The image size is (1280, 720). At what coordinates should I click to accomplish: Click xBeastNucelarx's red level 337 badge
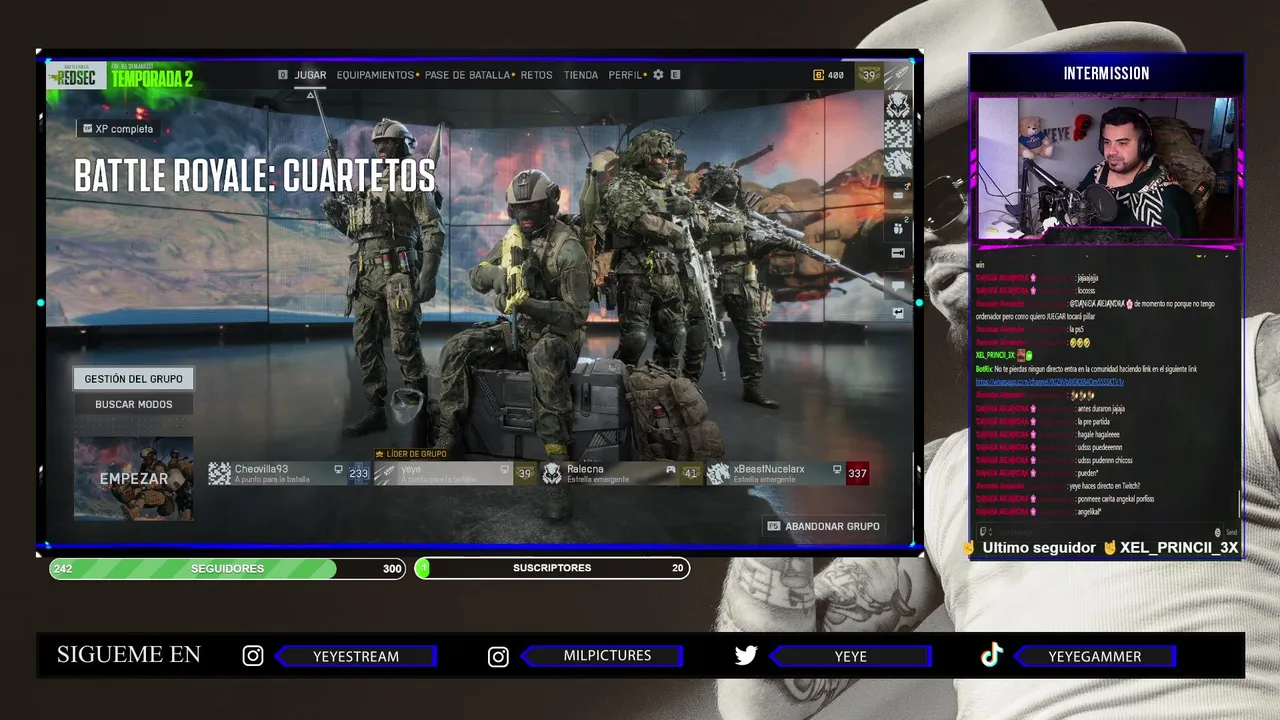tap(857, 473)
